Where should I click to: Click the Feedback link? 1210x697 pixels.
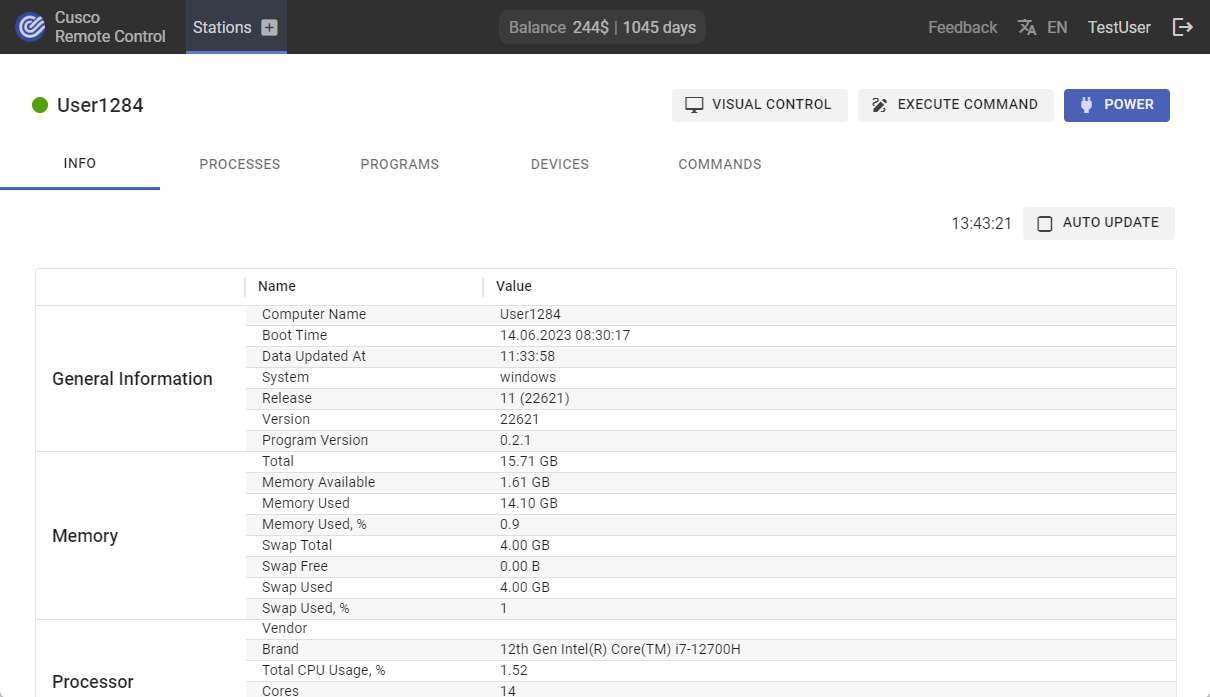(962, 28)
